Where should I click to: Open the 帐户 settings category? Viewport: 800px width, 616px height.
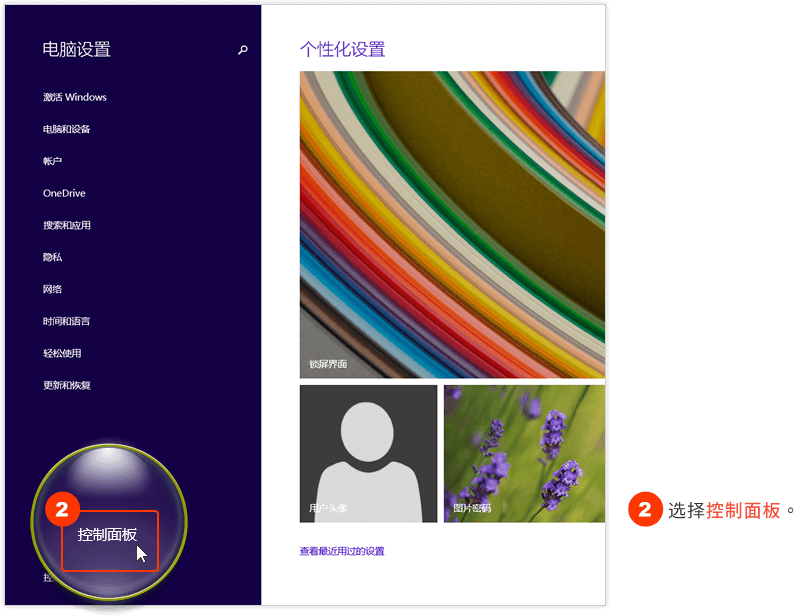53,161
